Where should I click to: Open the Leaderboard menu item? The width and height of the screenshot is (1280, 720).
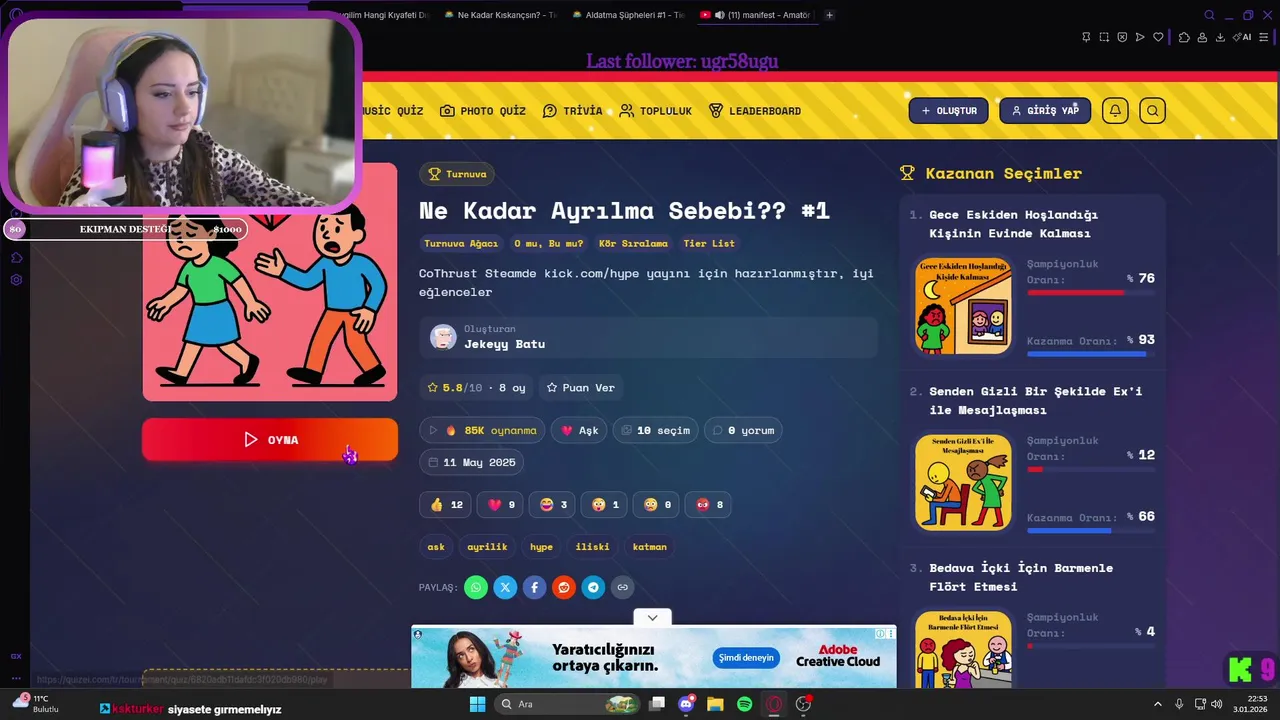coord(755,111)
